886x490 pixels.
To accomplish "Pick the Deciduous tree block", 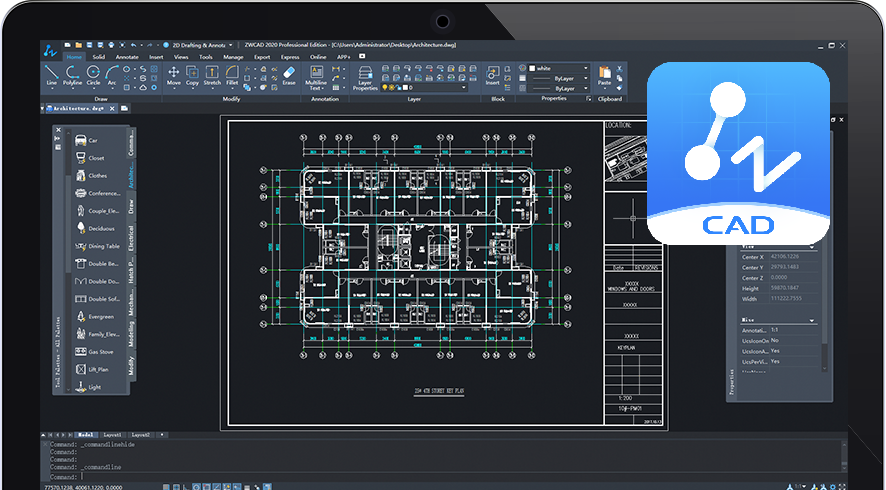I will (x=95, y=228).
